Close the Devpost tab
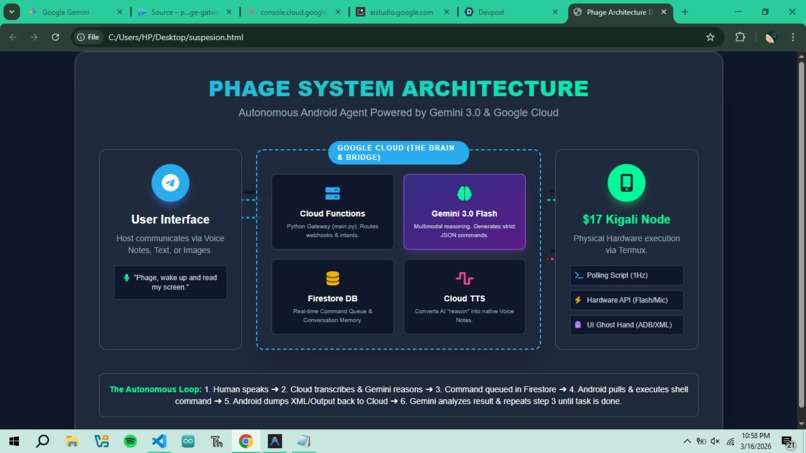This screenshot has height=453, width=806. click(555, 12)
